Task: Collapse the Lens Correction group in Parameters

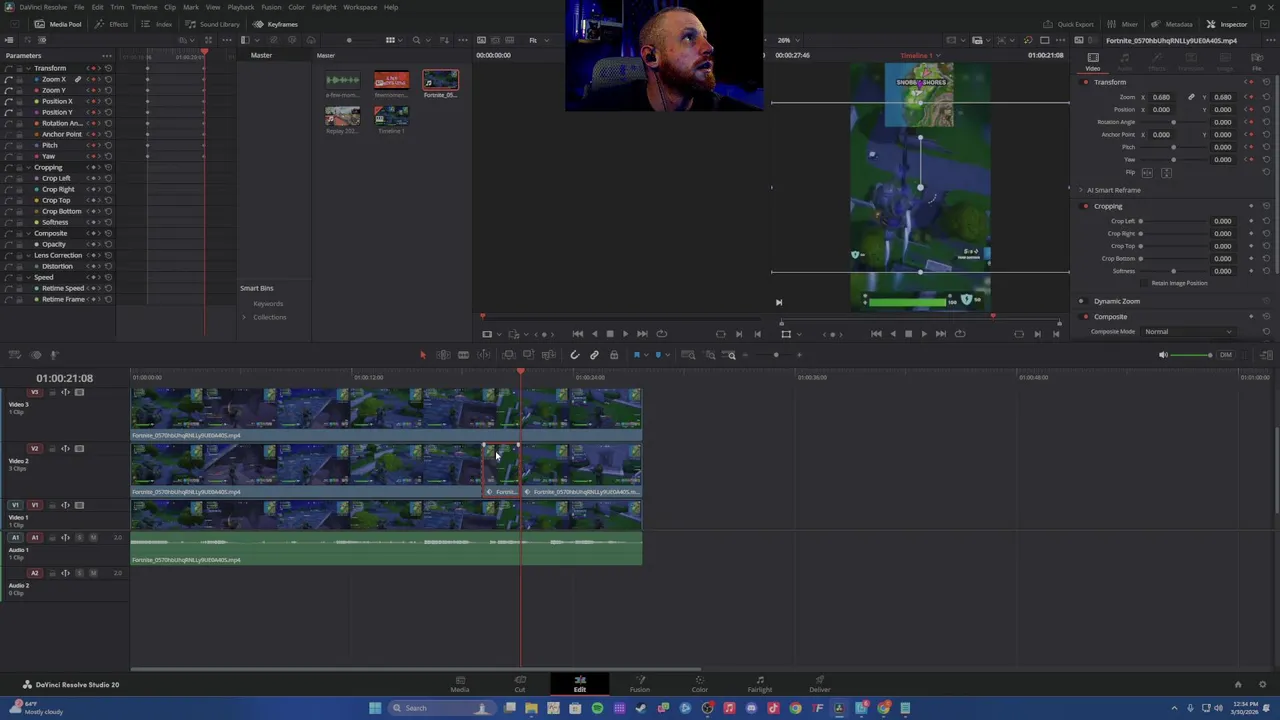Action: 28,255
